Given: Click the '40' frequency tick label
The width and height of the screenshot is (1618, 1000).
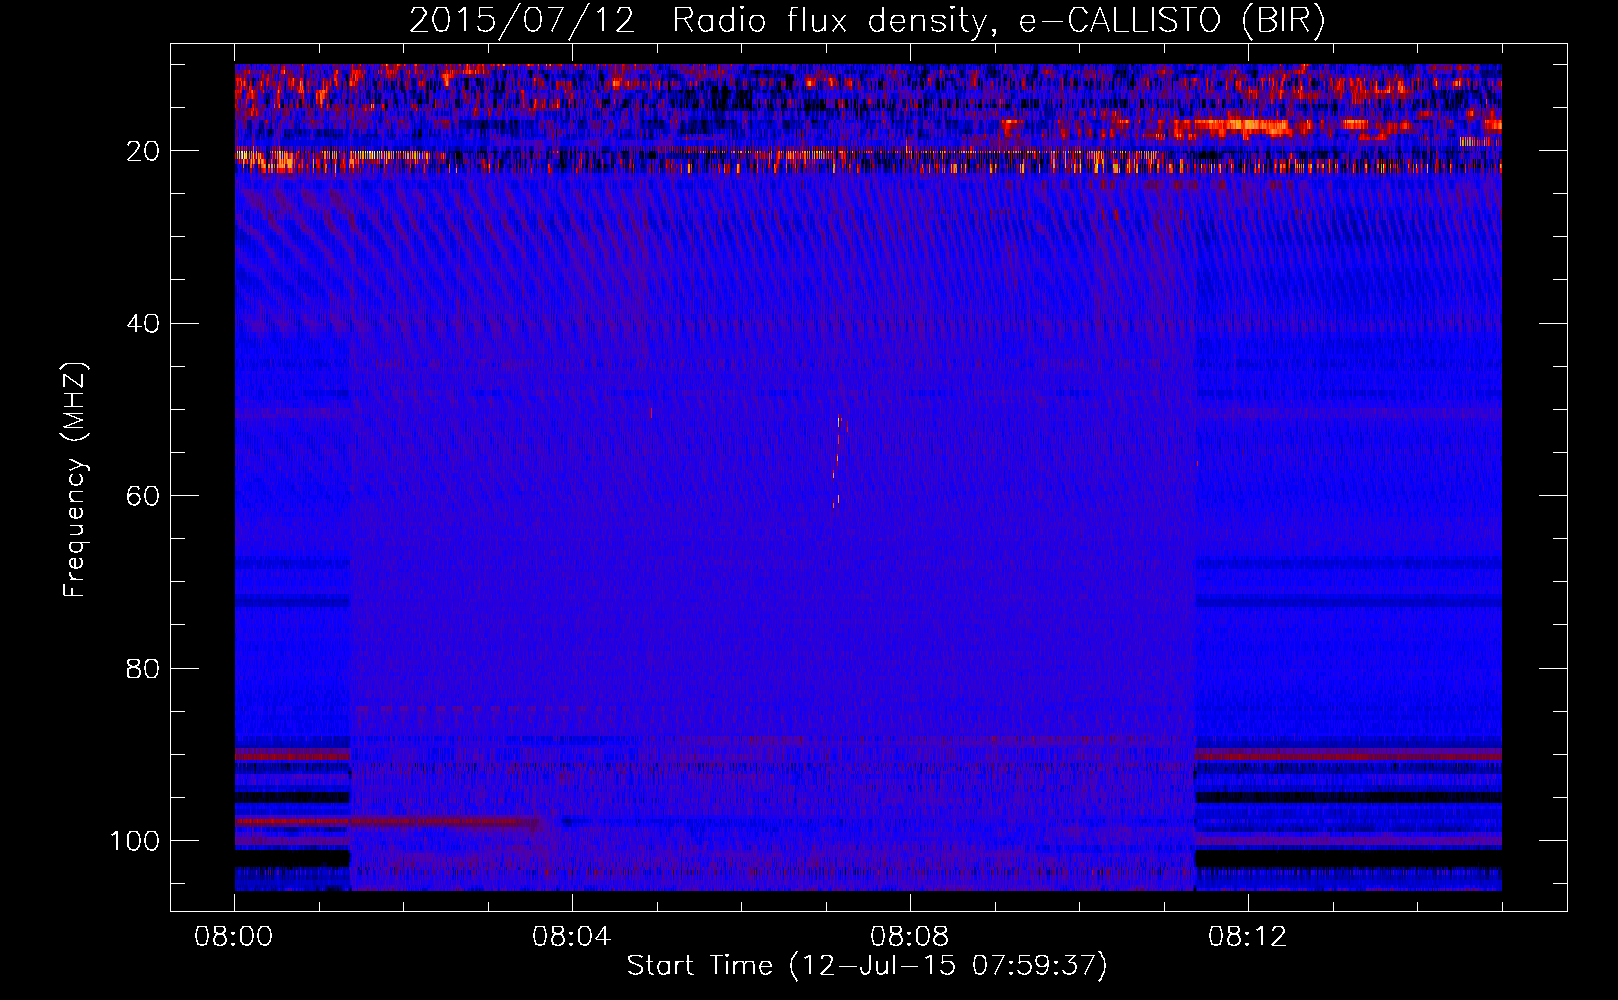Looking at the screenshot, I should 144,324.
